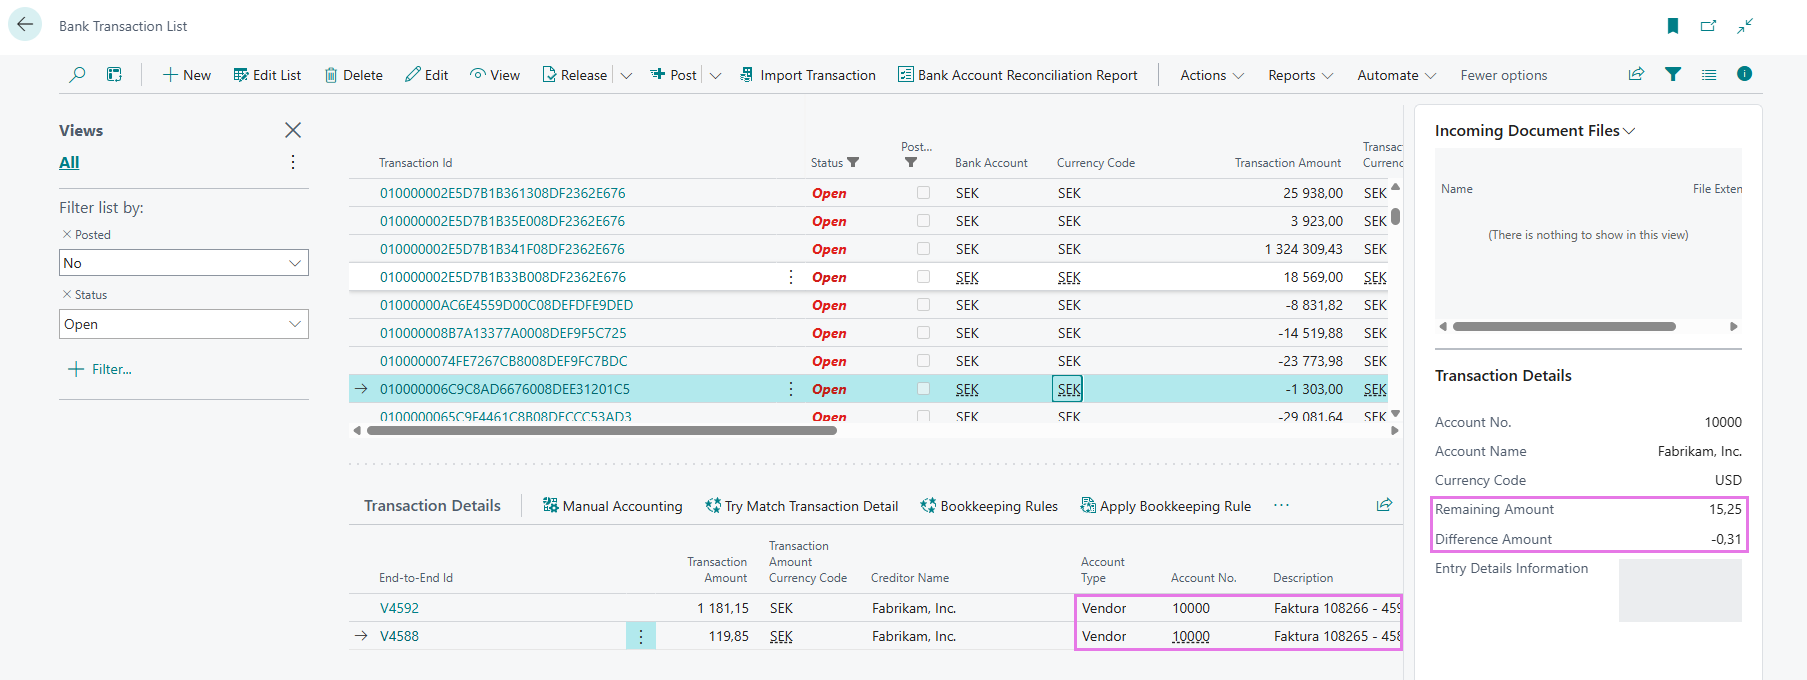
Task: Click the Status column filter icon
Action: 853,162
